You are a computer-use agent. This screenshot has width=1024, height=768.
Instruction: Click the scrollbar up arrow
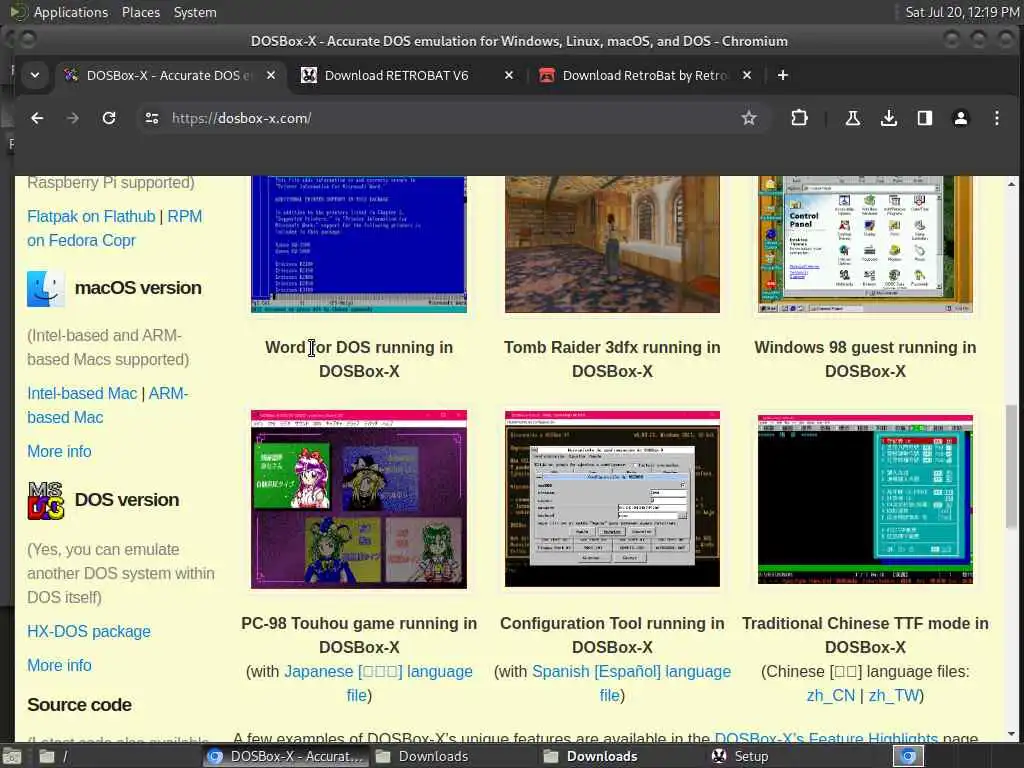point(1012,183)
